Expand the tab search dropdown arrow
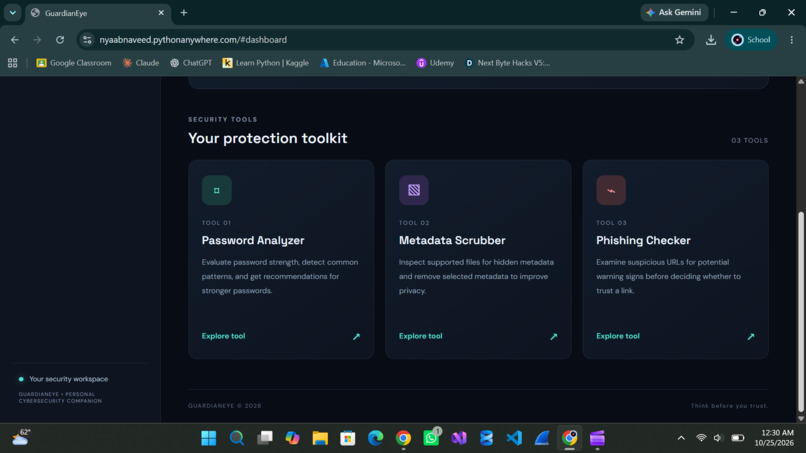This screenshot has height=453, width=806. point(12,12)
